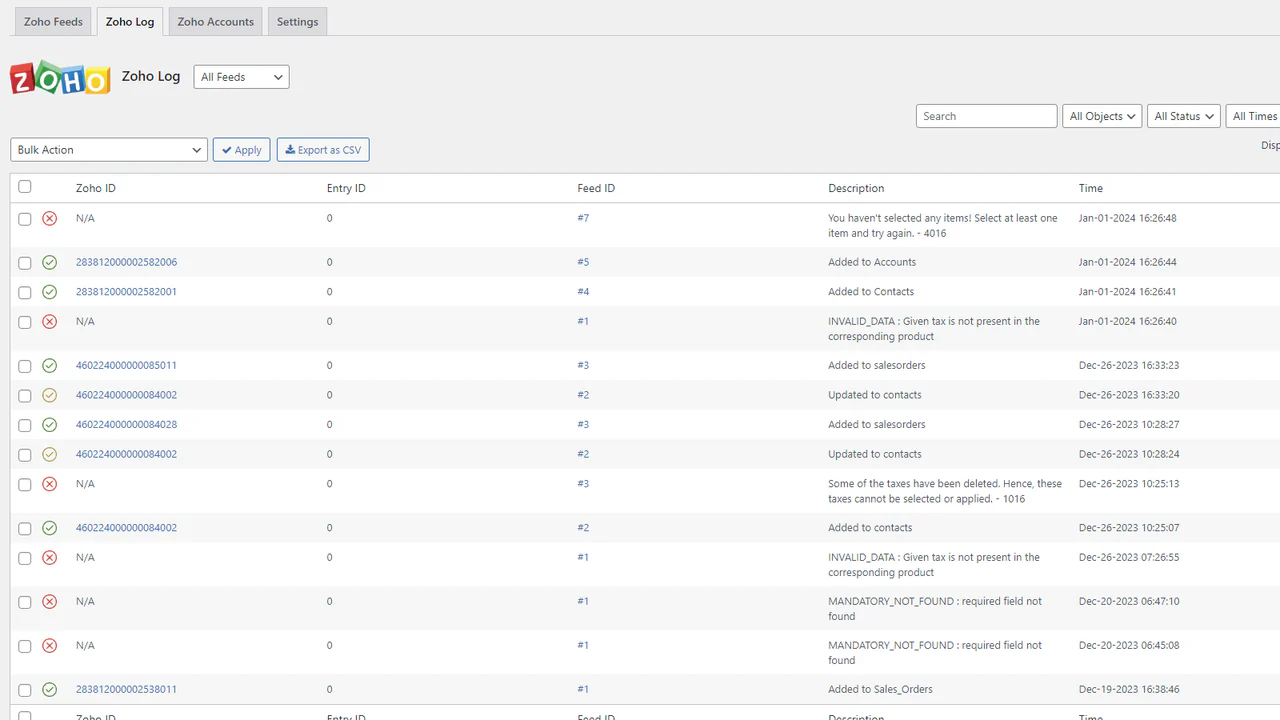This screenshot has width=1280, height=720.
Task: Click inside the Search field
Action: pos(986,116)
